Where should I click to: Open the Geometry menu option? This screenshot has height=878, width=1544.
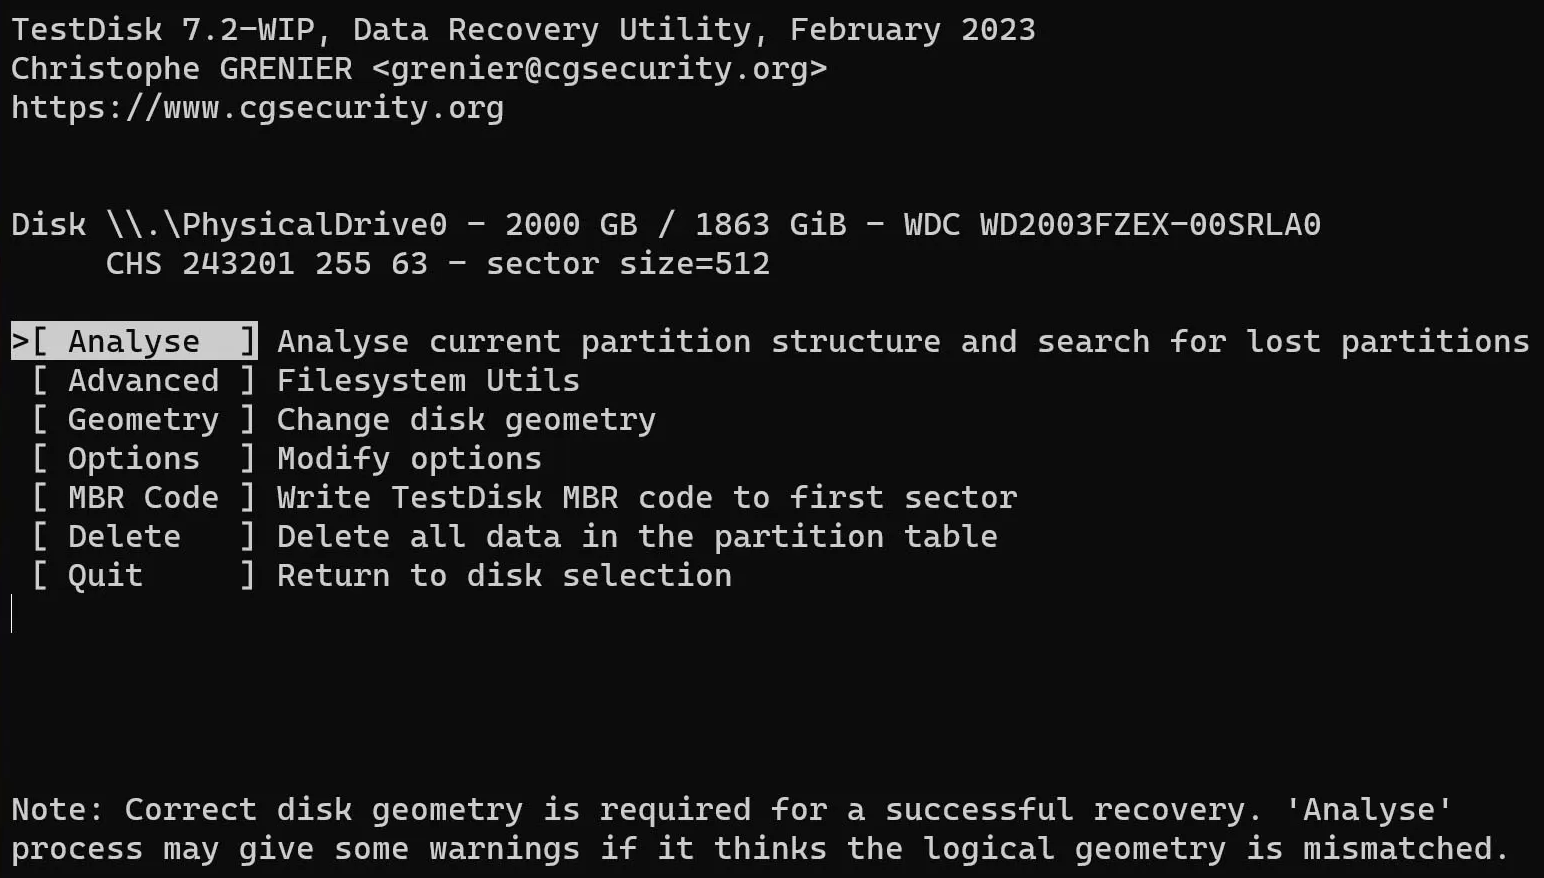pos(143,419)
